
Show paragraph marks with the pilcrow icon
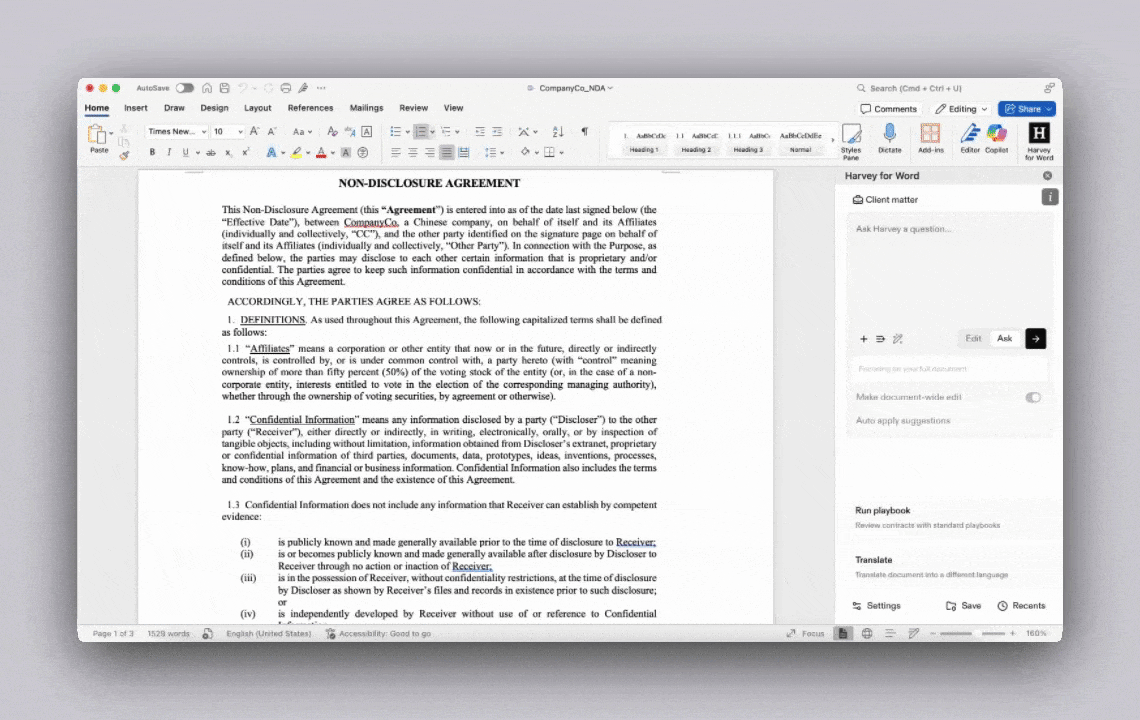tap(585, 132)
